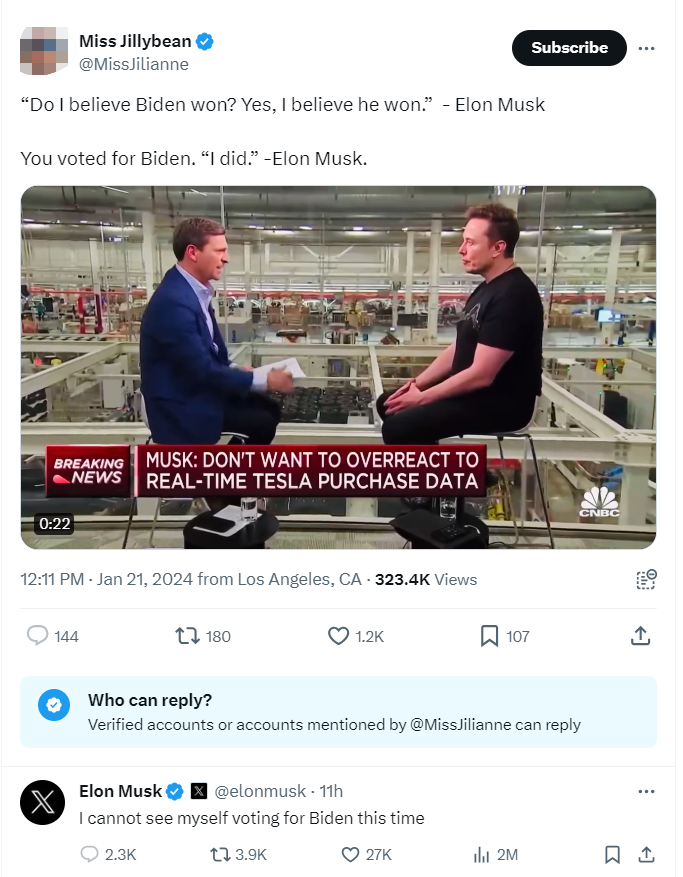The height and width of the screenshot is (877, 683).
Task: Repost Elon Musk's reply
Action: [221, 854]
